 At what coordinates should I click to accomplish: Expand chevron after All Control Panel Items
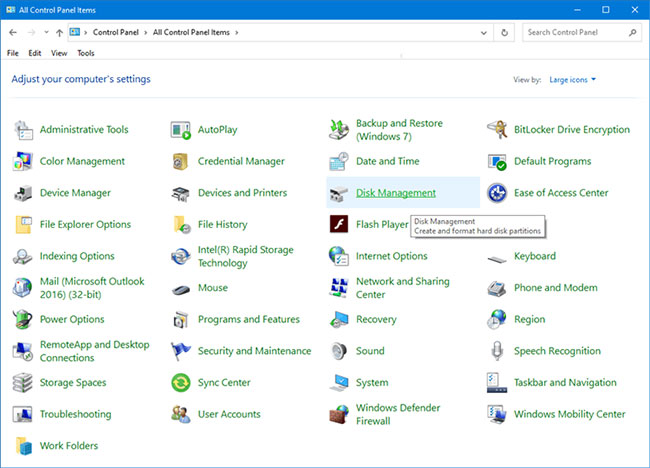coord(237,32)
